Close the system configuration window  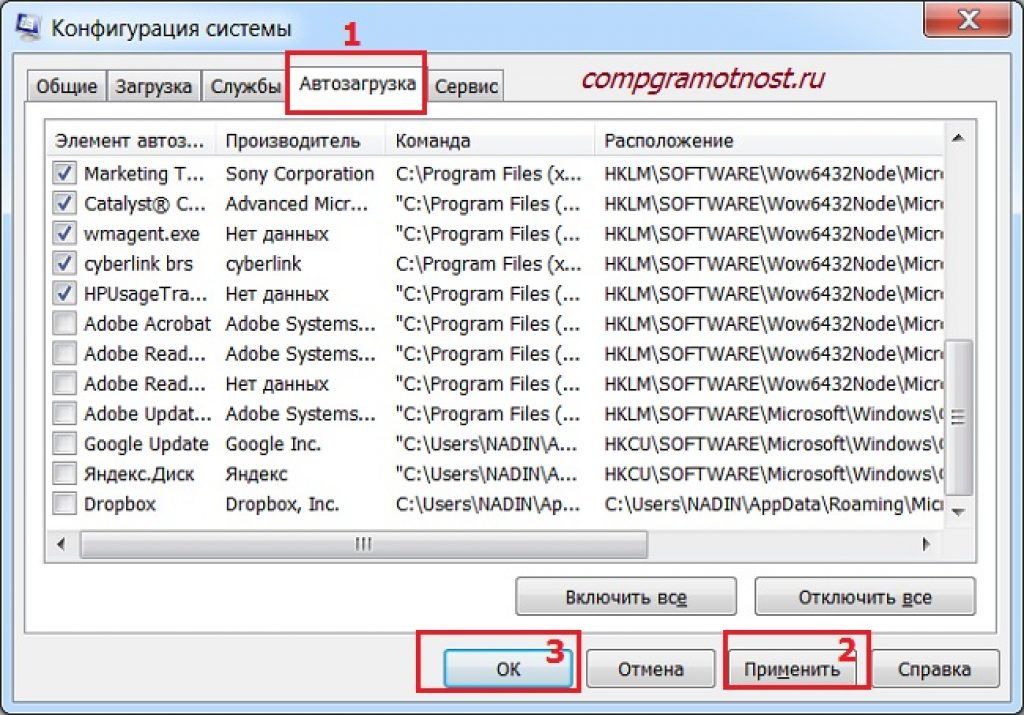click(967, 20)
